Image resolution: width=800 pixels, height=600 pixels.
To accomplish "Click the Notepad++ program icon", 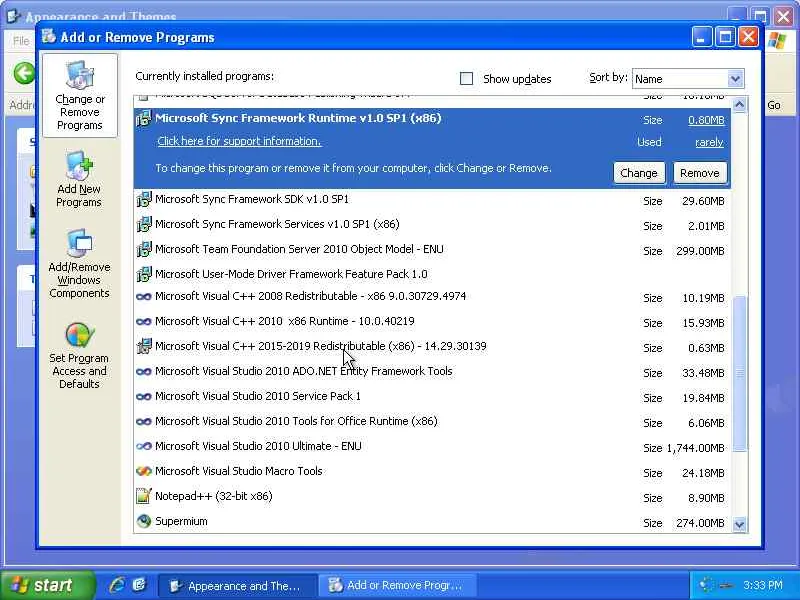I will [x=144, y=496].
